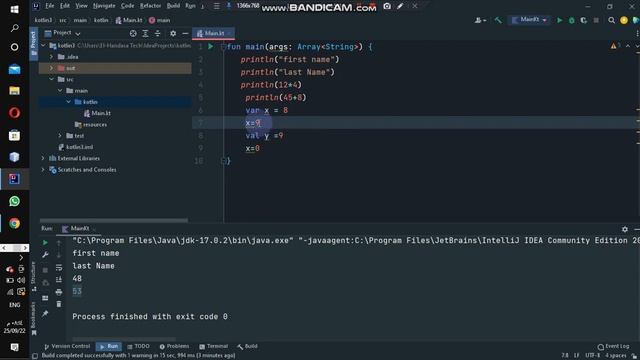Open Problems tool window

coord(174,347)
